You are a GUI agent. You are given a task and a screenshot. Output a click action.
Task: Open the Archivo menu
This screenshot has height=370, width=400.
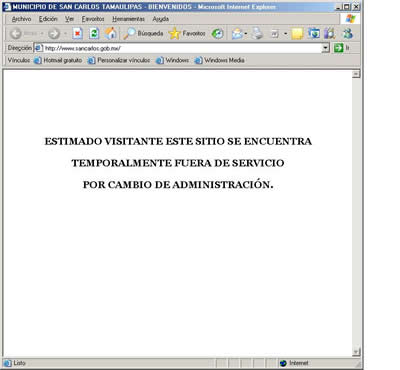coord(21,19)
